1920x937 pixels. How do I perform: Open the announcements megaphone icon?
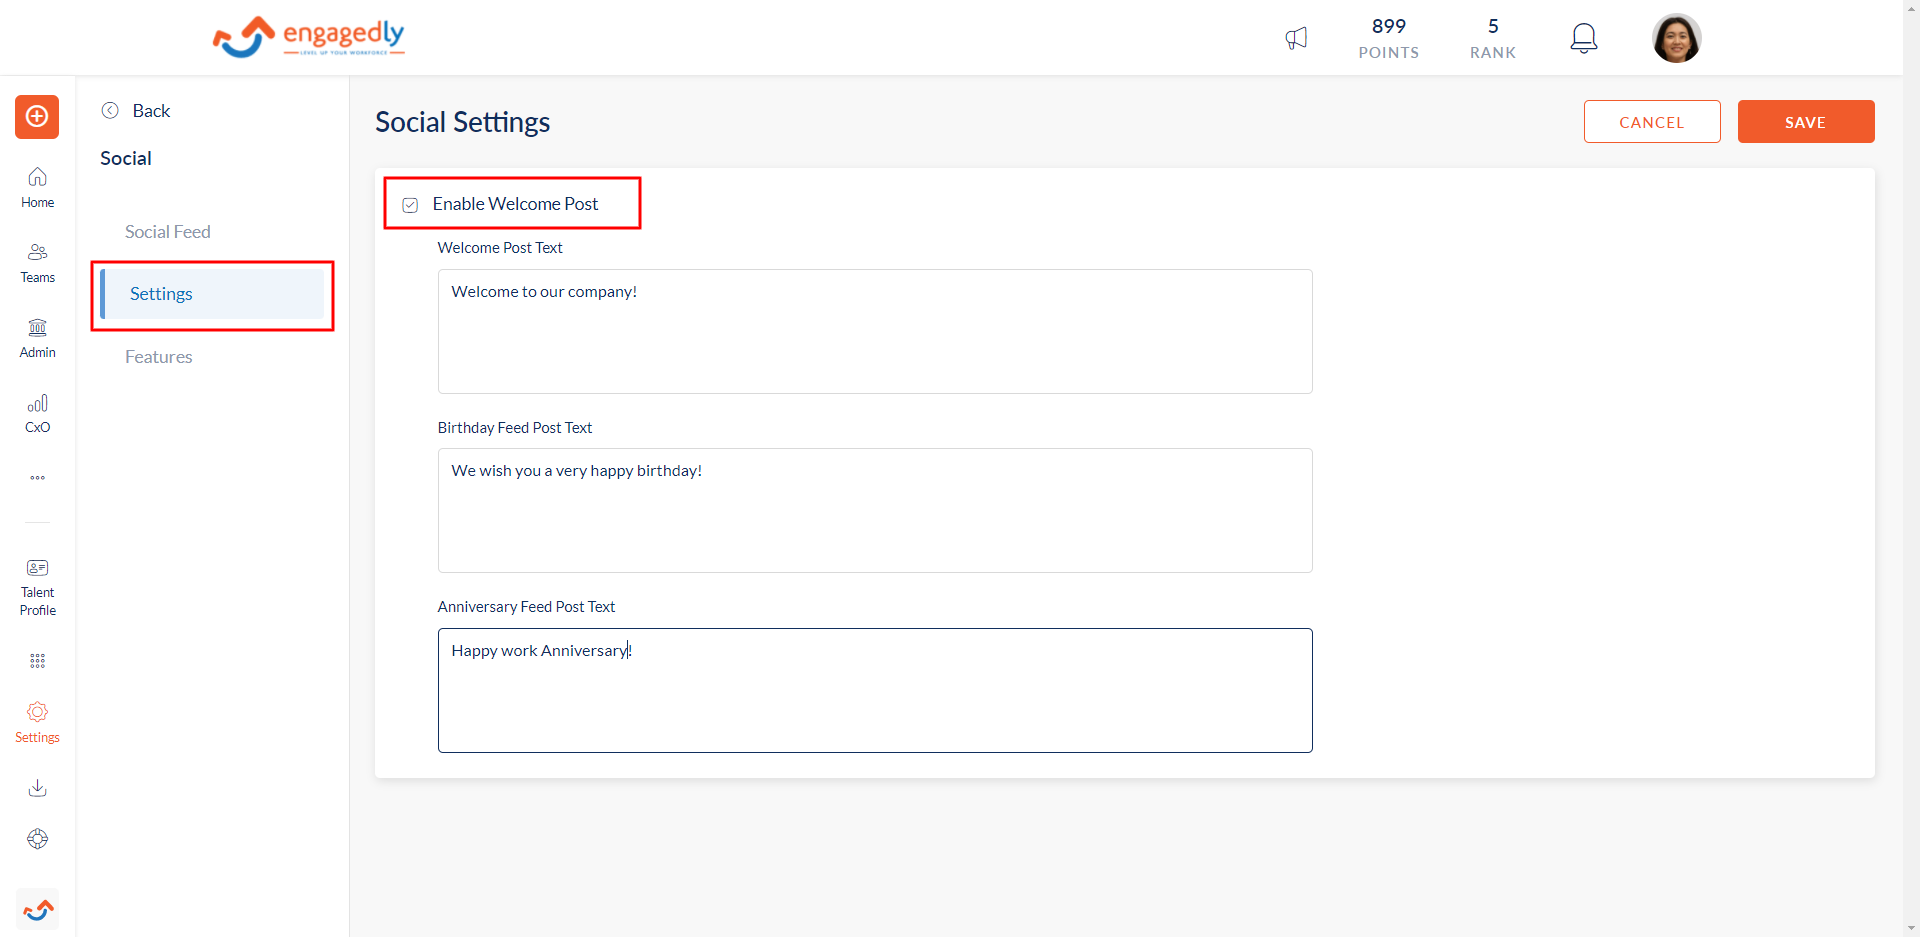click(x=1296, y=38)
